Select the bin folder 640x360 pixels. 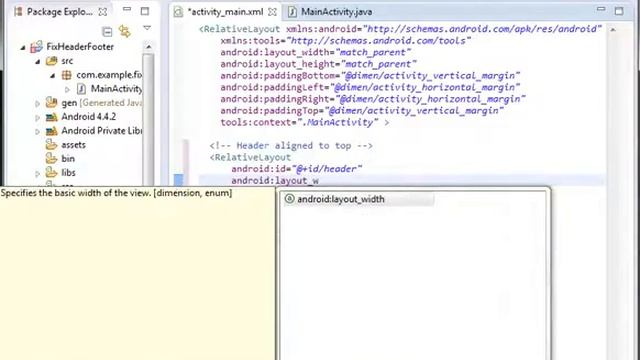68,159
